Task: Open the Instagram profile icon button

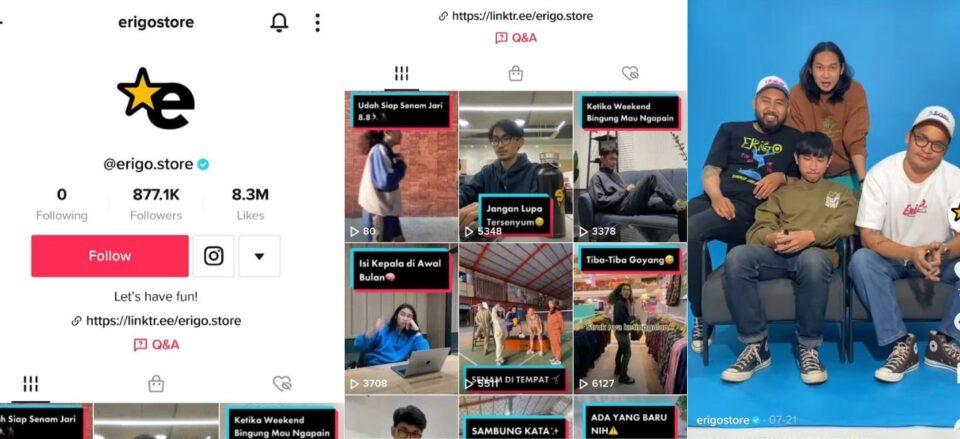Action: tap(213, 256)
